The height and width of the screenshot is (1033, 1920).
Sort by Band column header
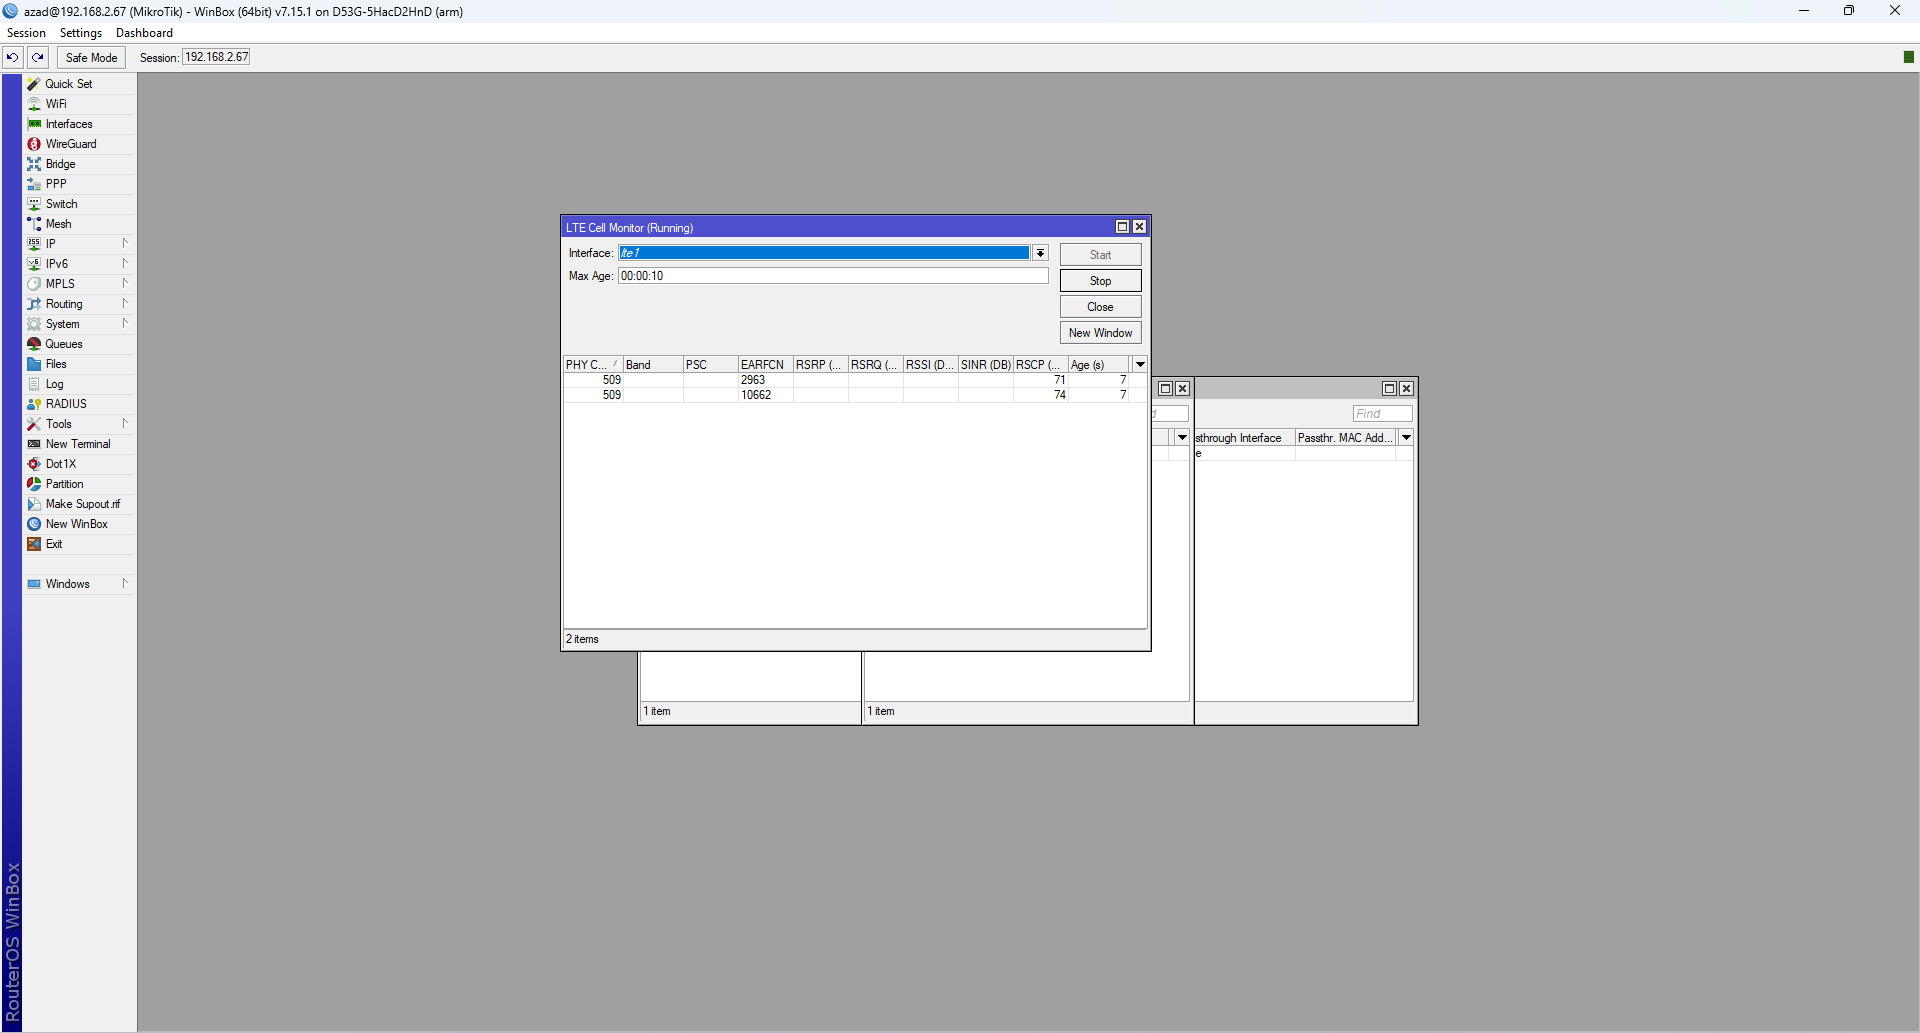653,365
